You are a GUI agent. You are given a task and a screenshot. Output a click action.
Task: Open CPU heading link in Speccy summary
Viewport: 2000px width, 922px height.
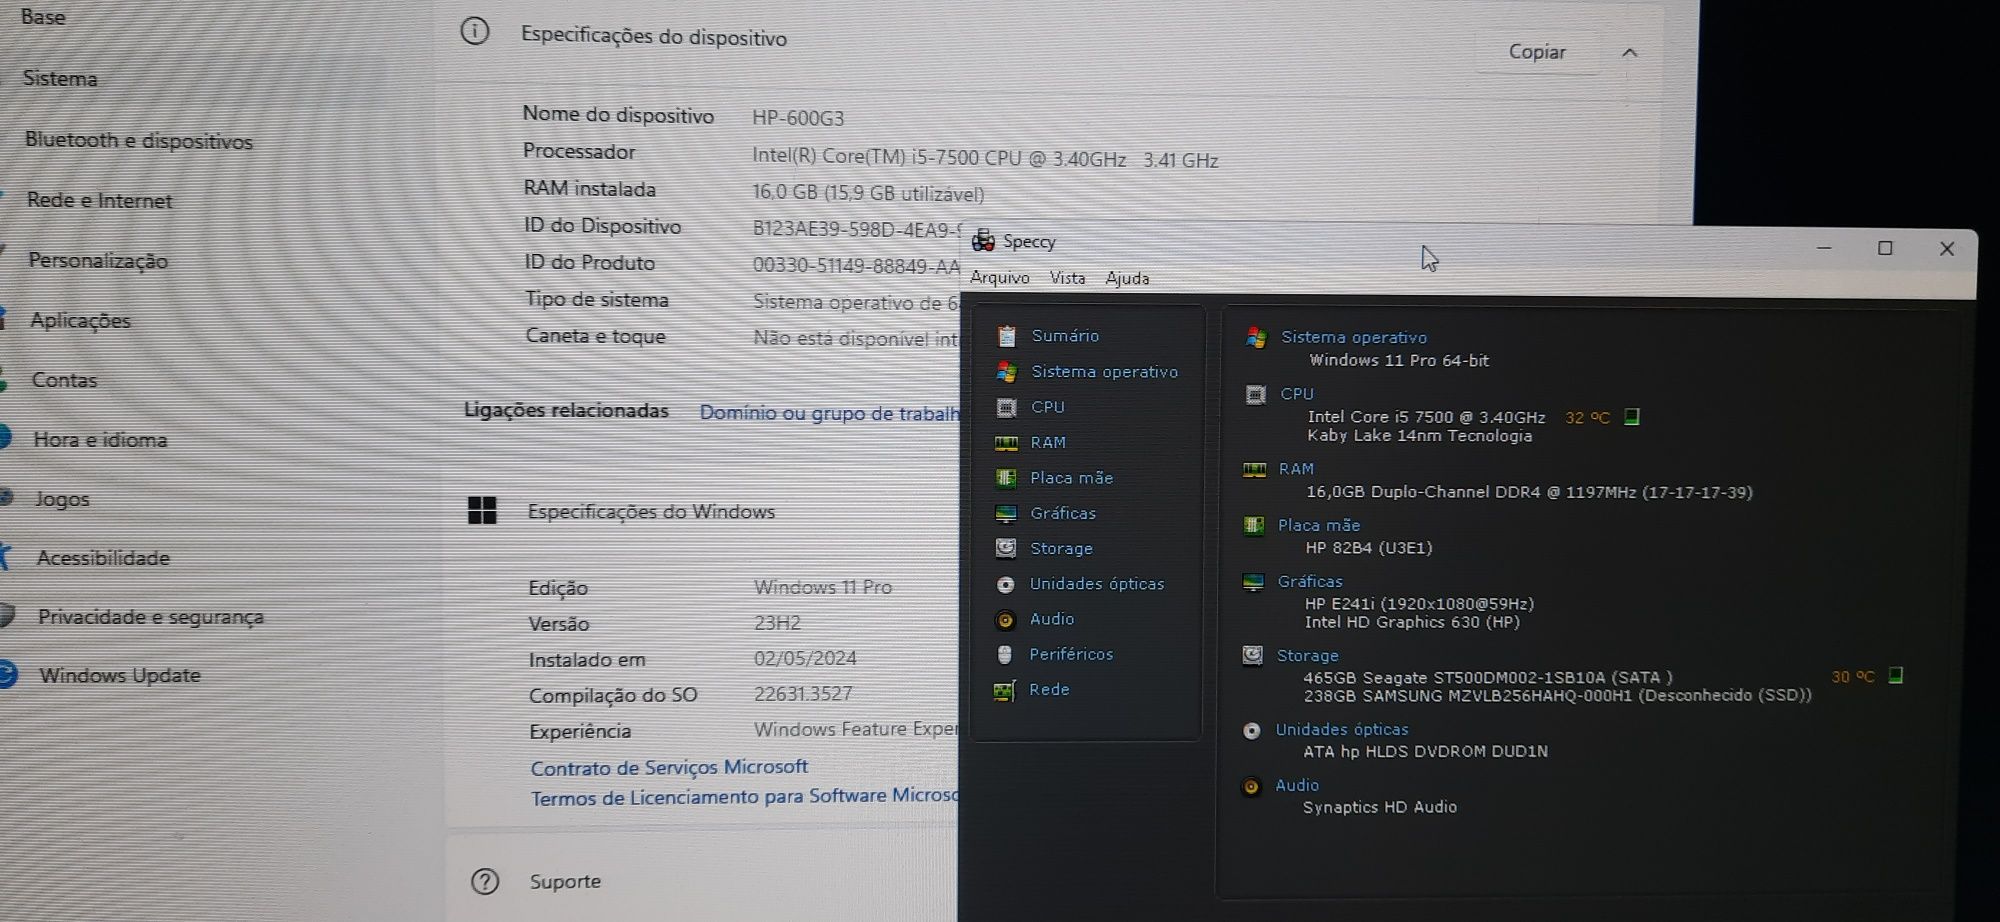click(x=1297, y=394)
